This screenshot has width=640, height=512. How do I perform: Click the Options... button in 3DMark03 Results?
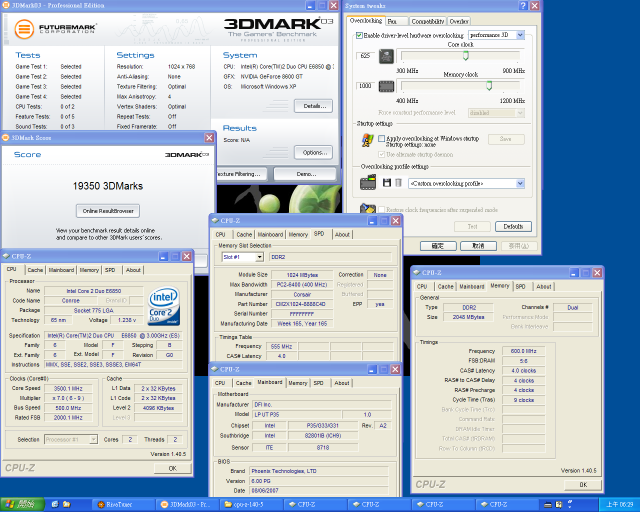pyautogui.click(x=313, y=152)
